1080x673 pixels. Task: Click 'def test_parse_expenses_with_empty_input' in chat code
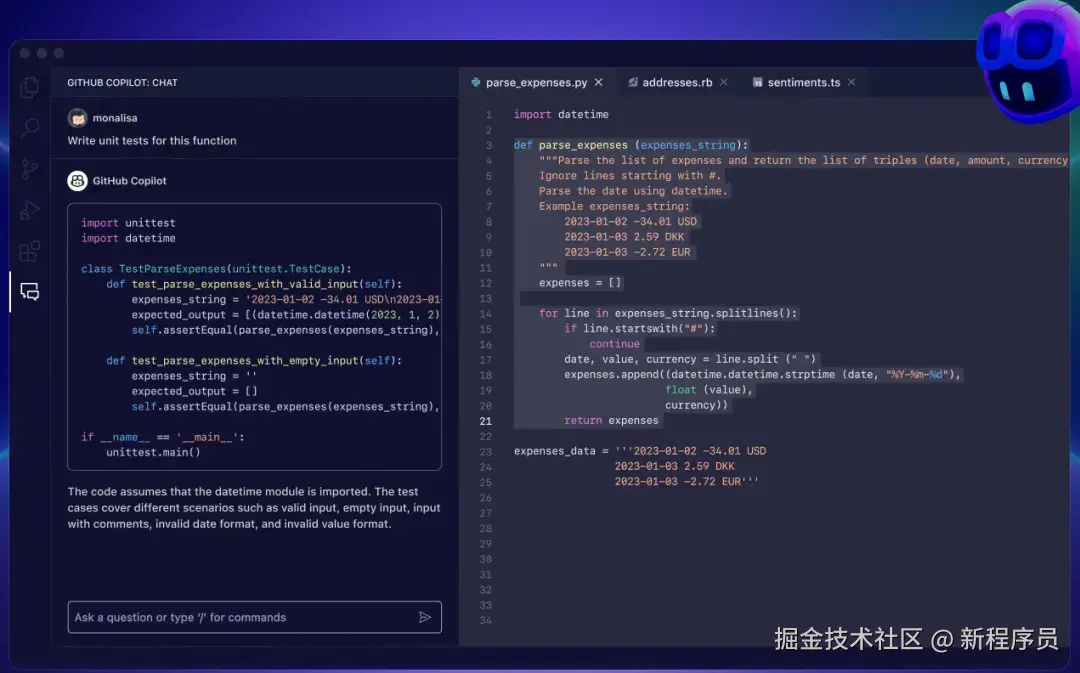point(254,360)
